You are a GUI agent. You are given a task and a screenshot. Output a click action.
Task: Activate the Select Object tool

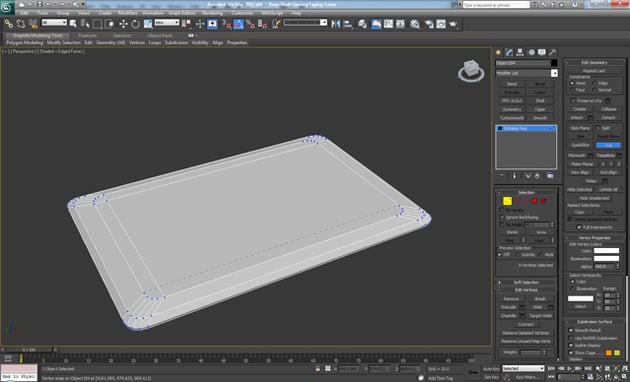click(x=73, y=24)
